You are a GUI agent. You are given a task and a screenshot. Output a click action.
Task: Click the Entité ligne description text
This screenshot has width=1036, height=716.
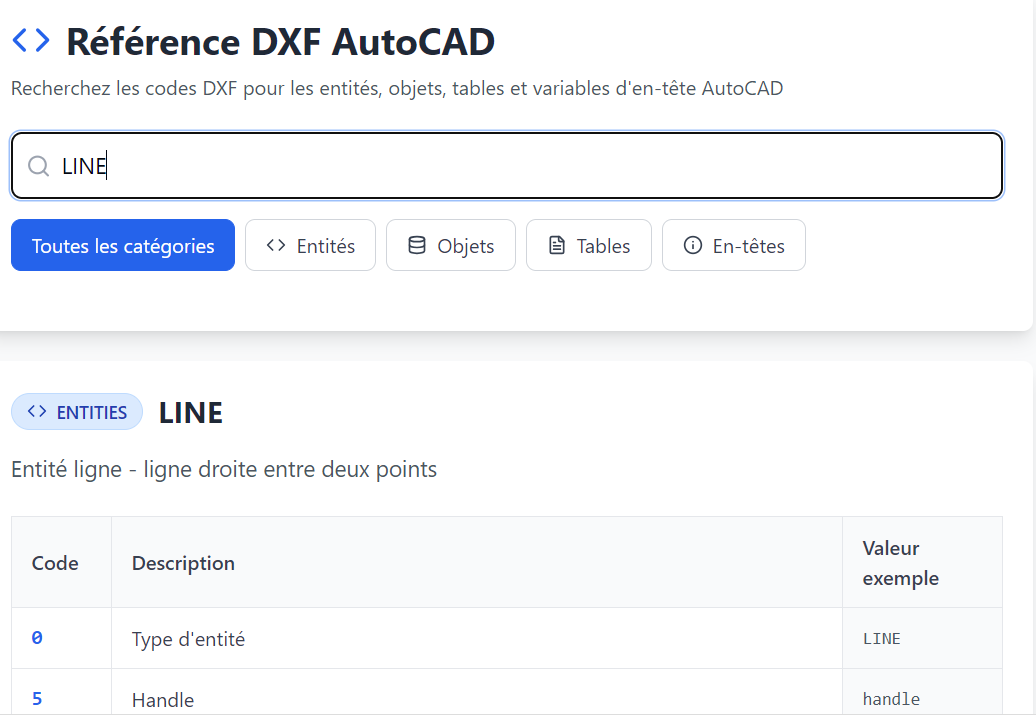[x=224, y=470]
